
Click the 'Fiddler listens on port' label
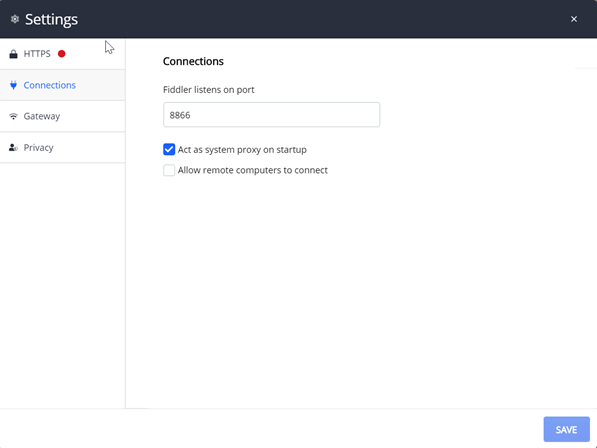pos(209,90)
